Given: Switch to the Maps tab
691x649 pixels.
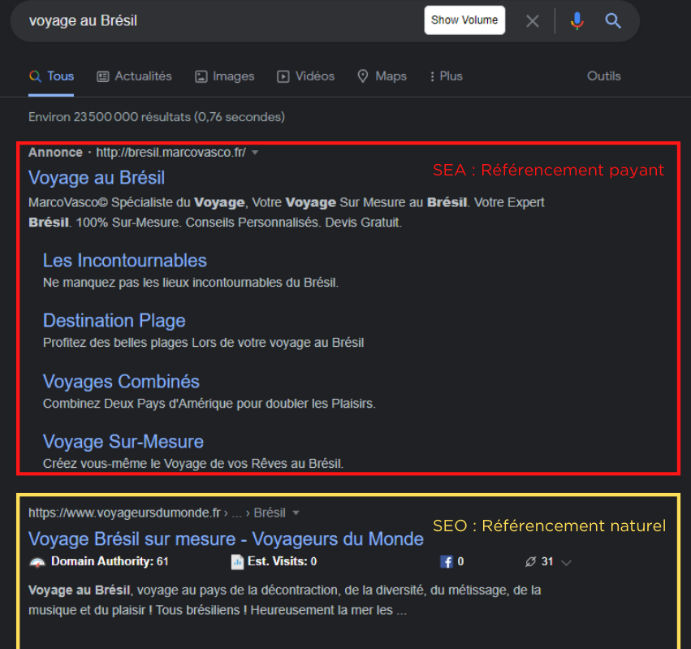Looking at the screenshot, I should (x=382, y=76).
